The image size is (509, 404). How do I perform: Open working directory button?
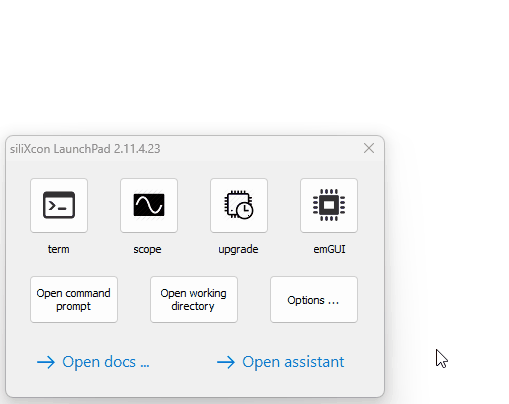coord(194,299)
